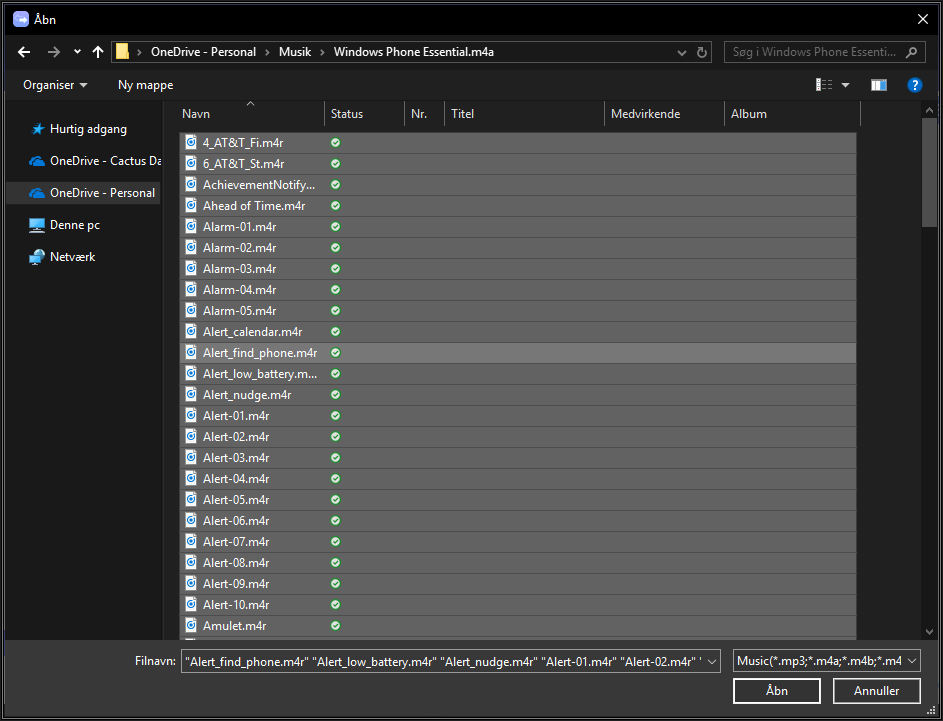Click the sync status icon of Alert-10.m4r
The width and height of the screenshot is (943, 721).
[336, 604]
